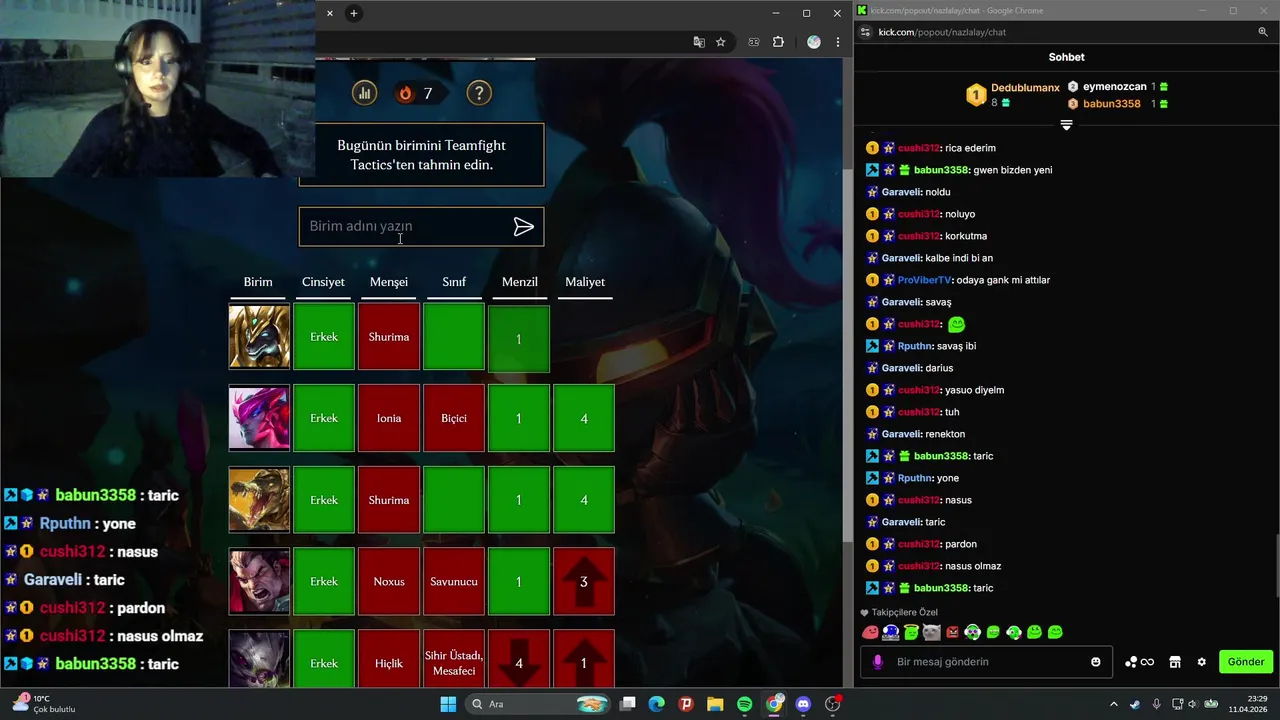Select the blue keyboard-typing emote

891,632
